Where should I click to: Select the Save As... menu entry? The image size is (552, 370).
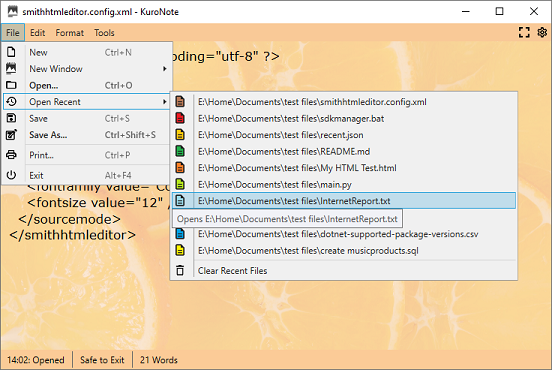point(87,135)
